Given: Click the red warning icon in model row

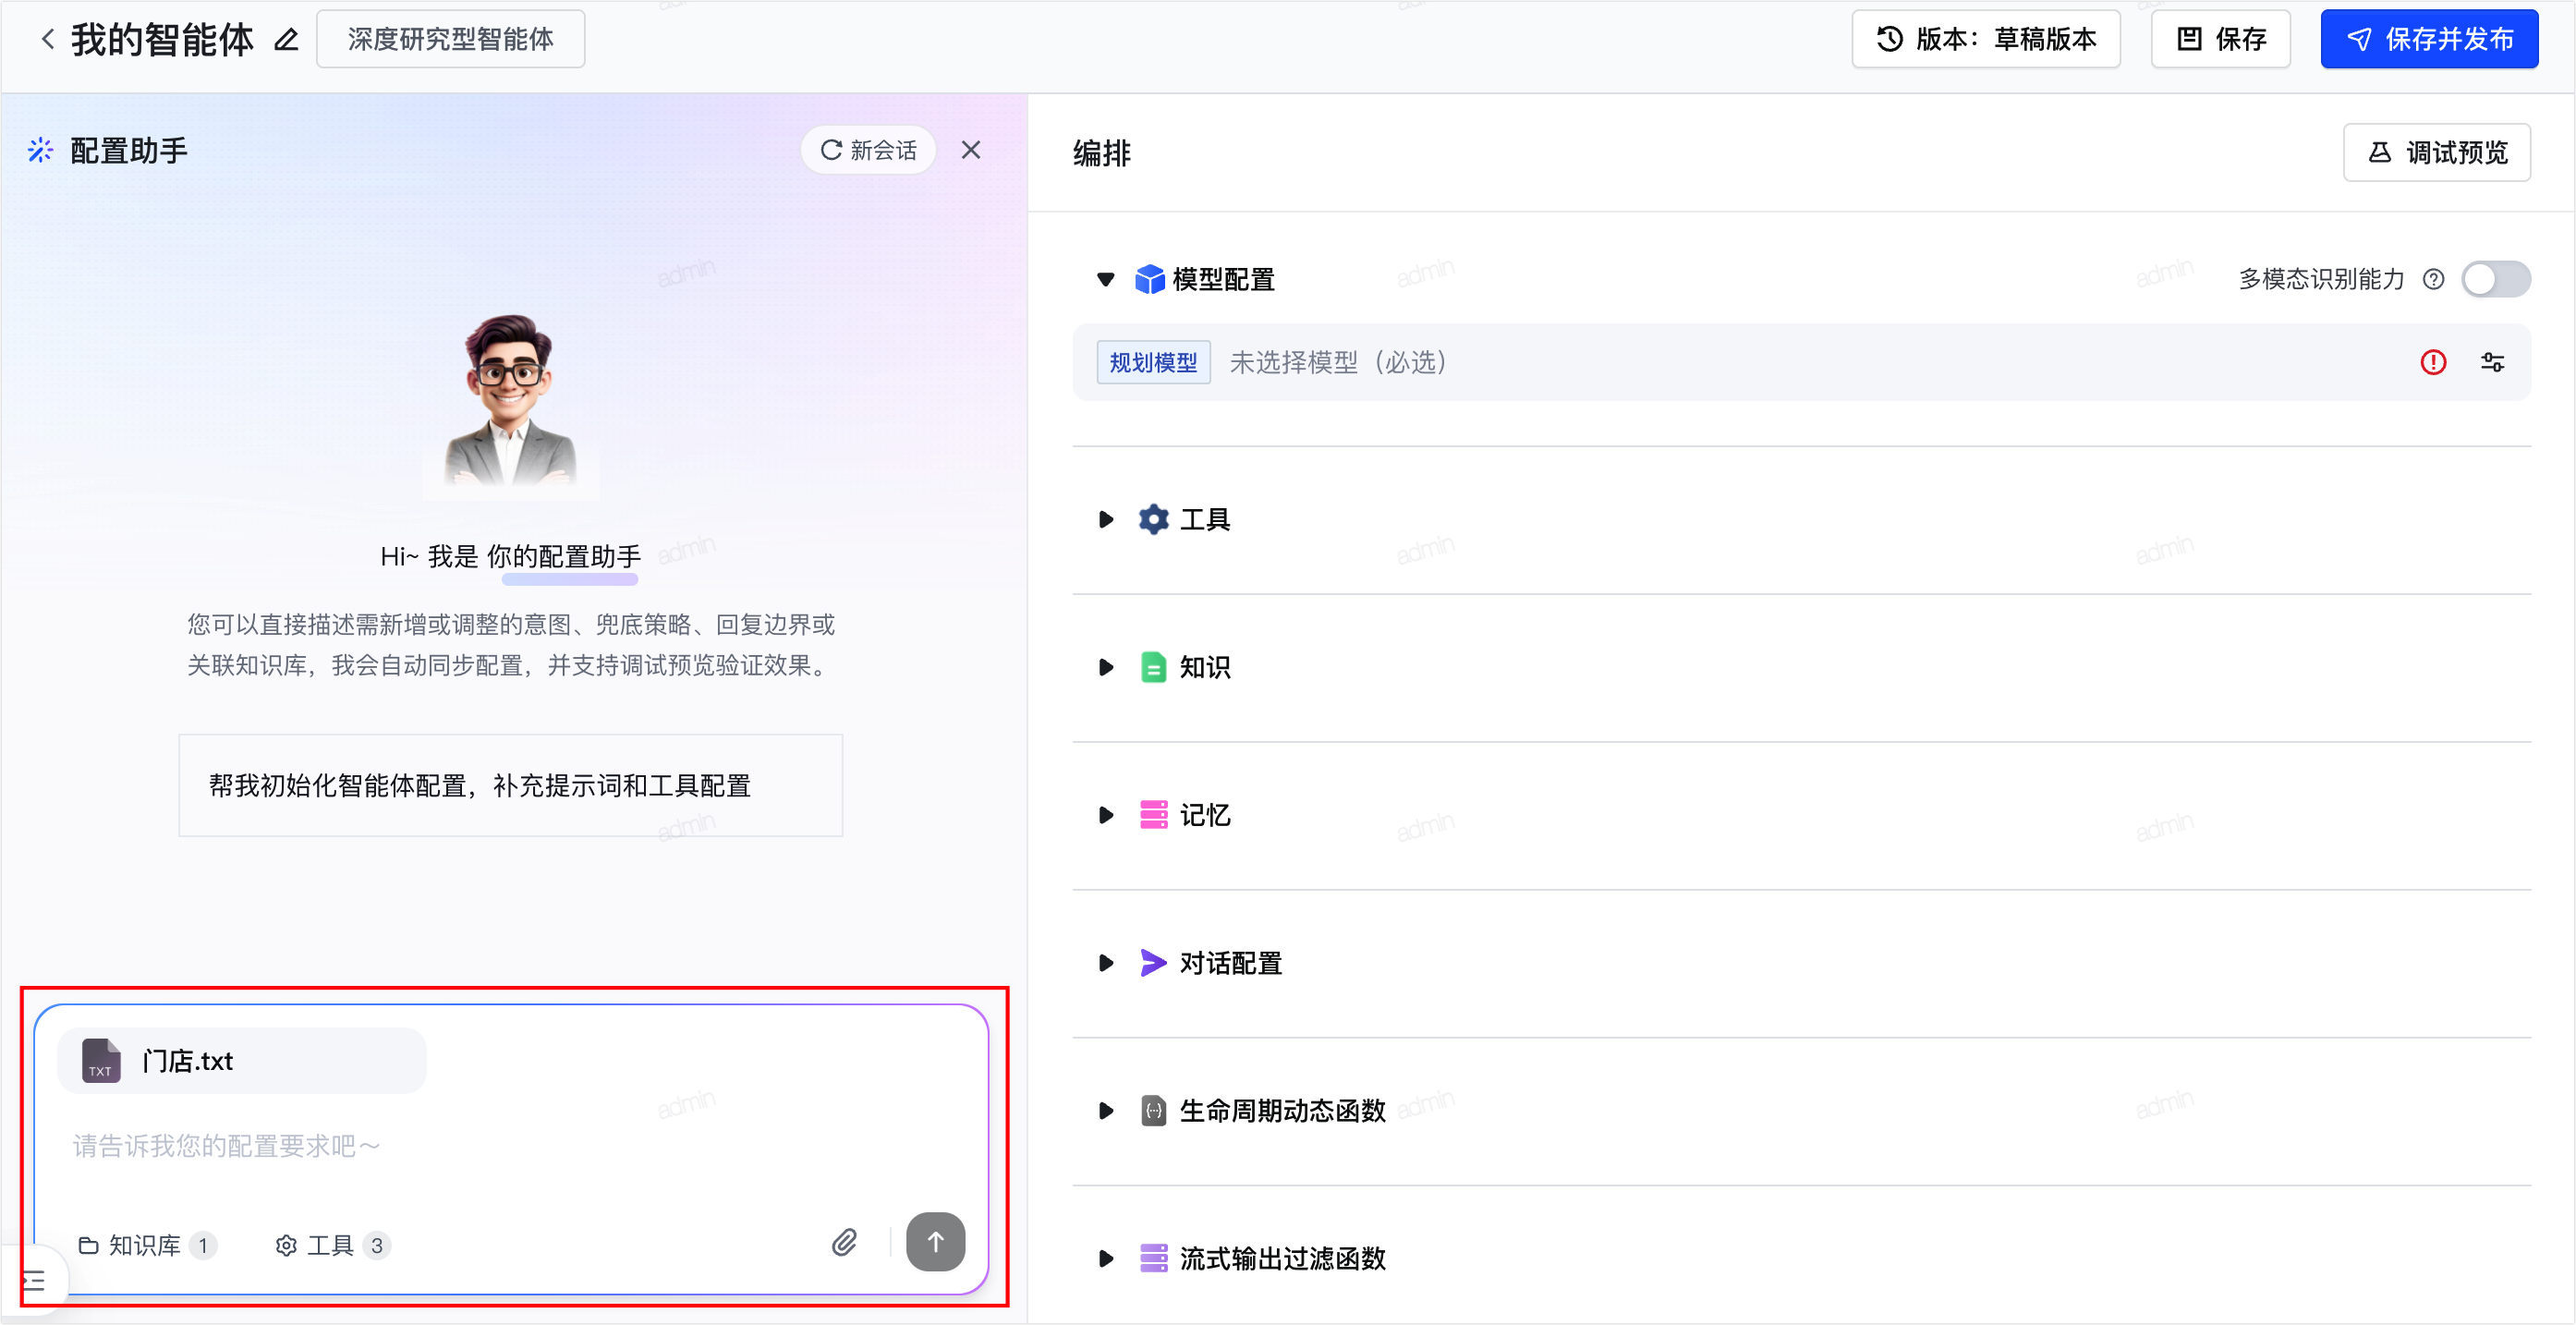Looking at the screenshot, I should [x=2432, y=362].
